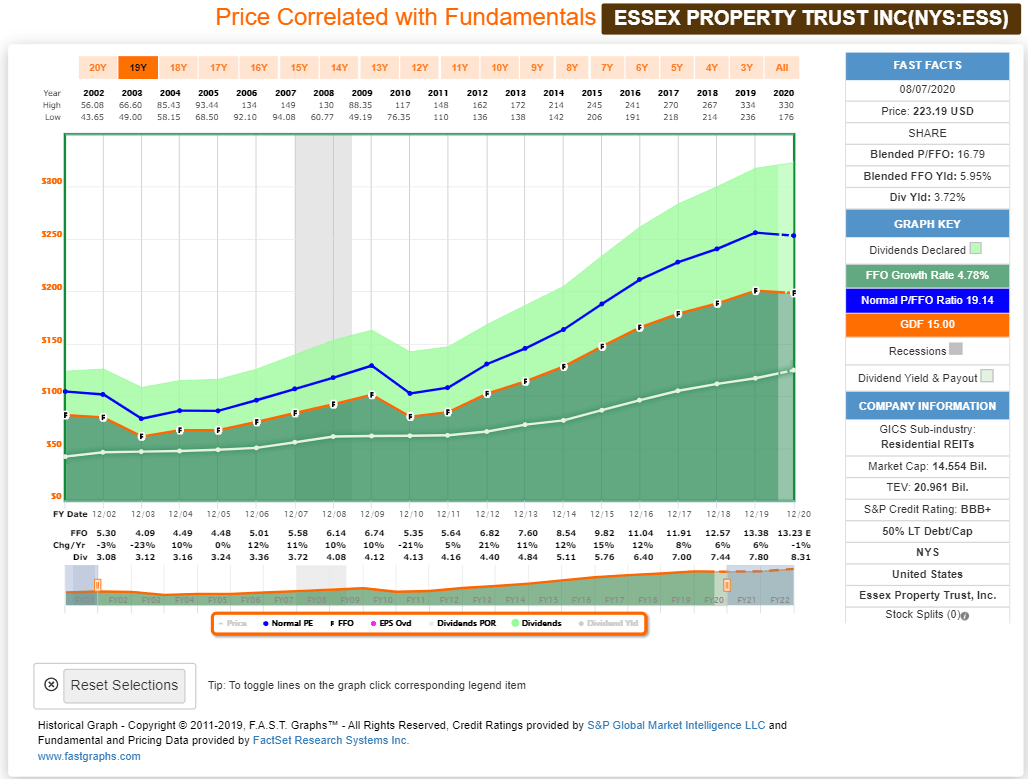Screen dimensions: 1028x779
Task: Click the circled X icon beside Reset Selections
Action: click(51, 685)
